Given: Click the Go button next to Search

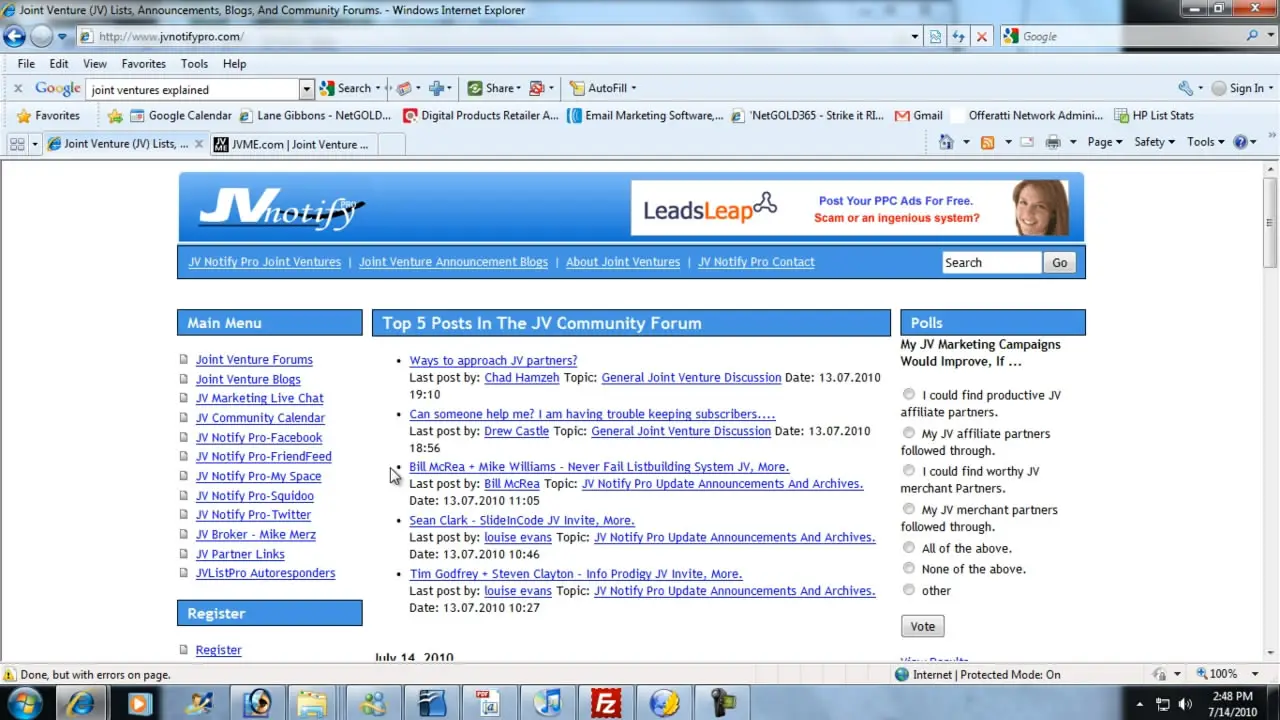Looking at the screenshot, I should (1060, 263).
